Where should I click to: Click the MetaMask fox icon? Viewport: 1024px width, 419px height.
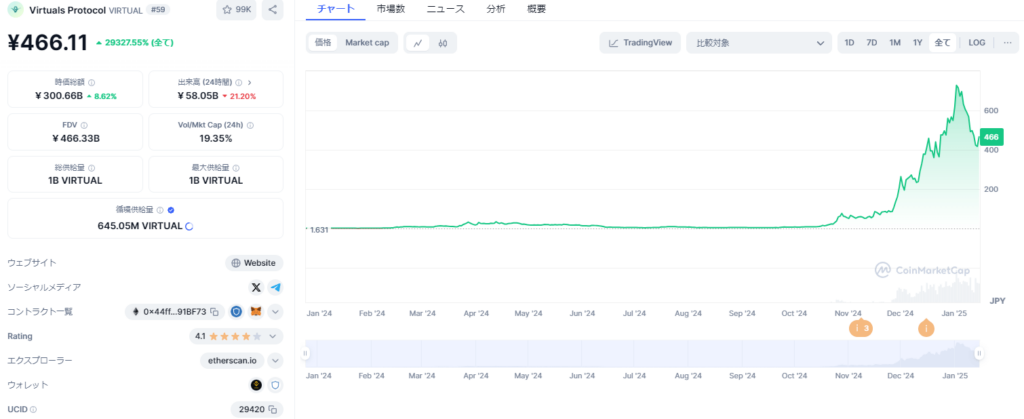tap(257, 312)
